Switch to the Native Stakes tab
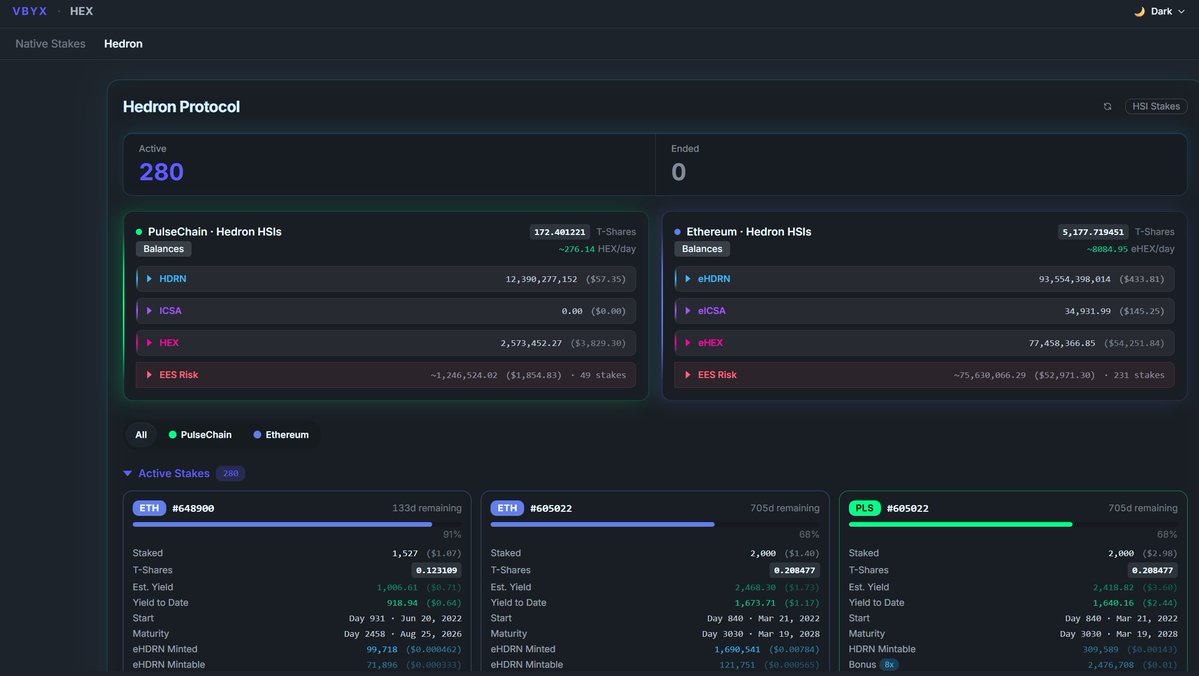 click(x=49, y=43)
